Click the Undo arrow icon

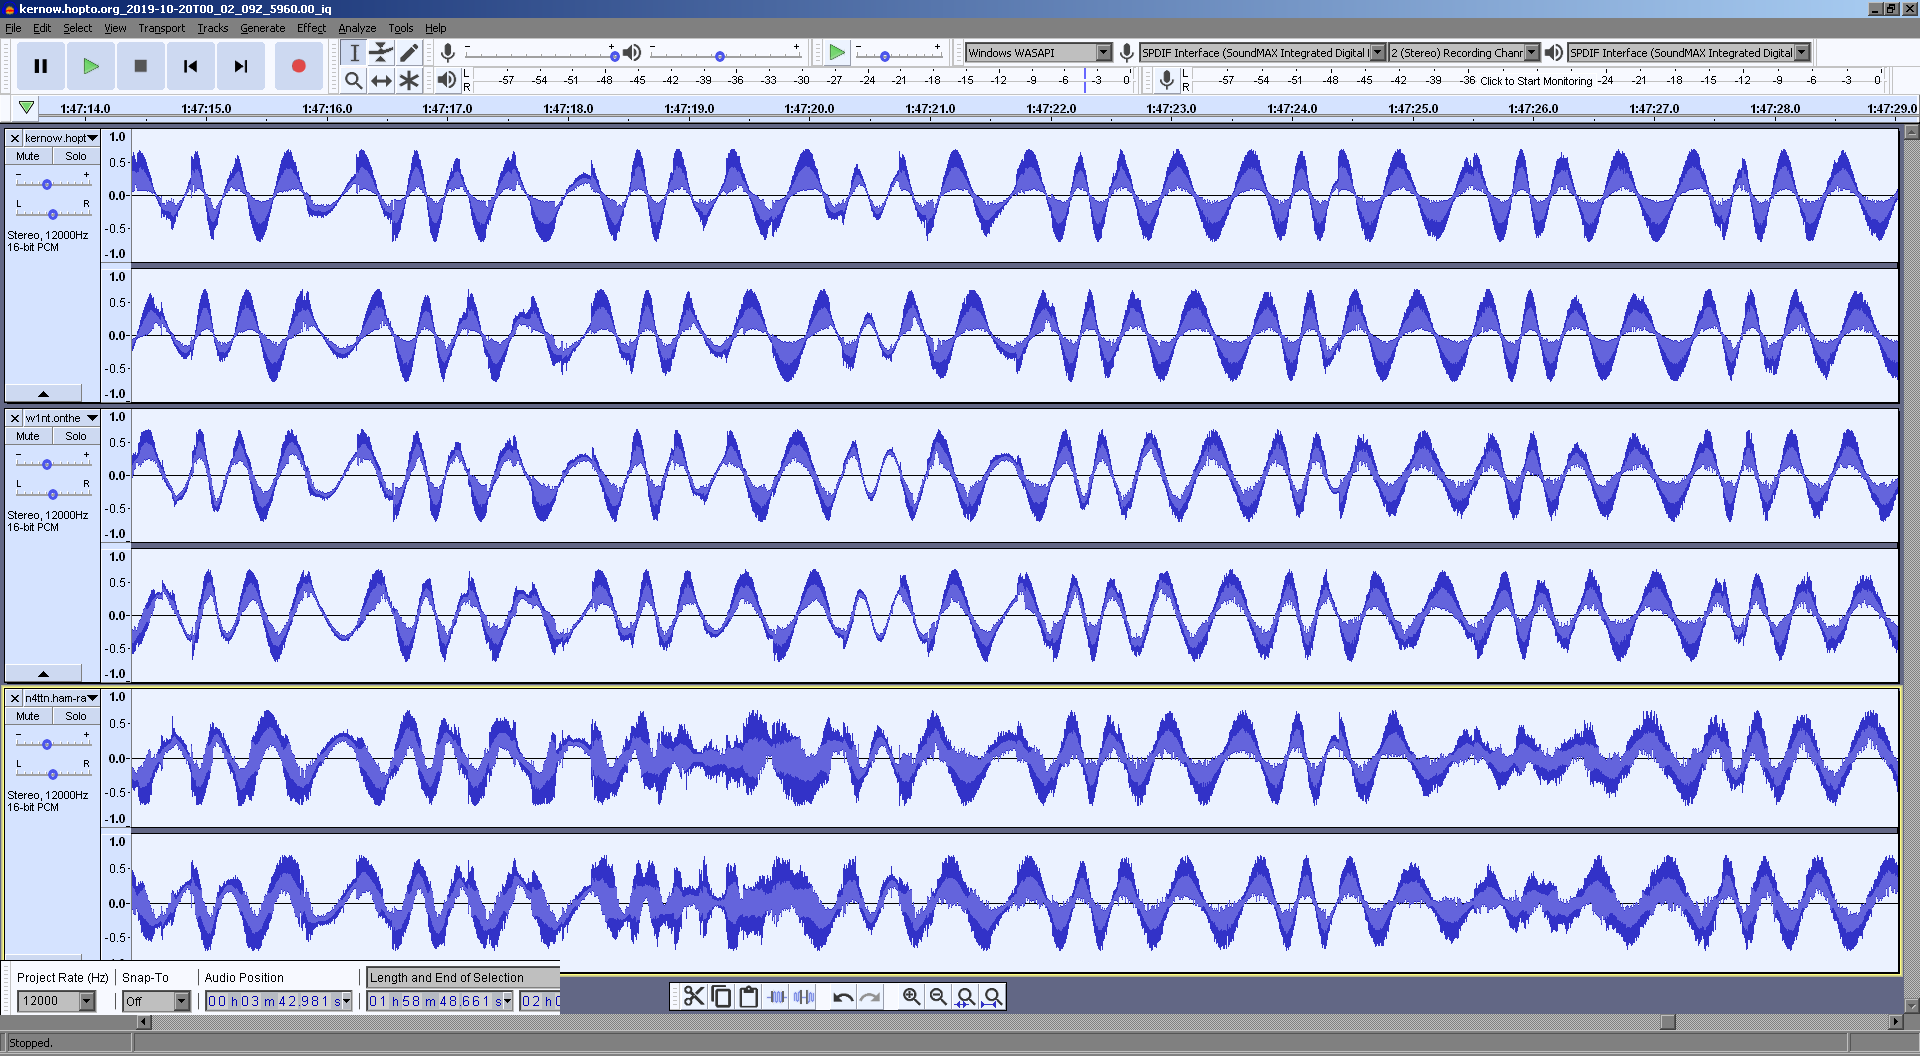click(843, 997)
